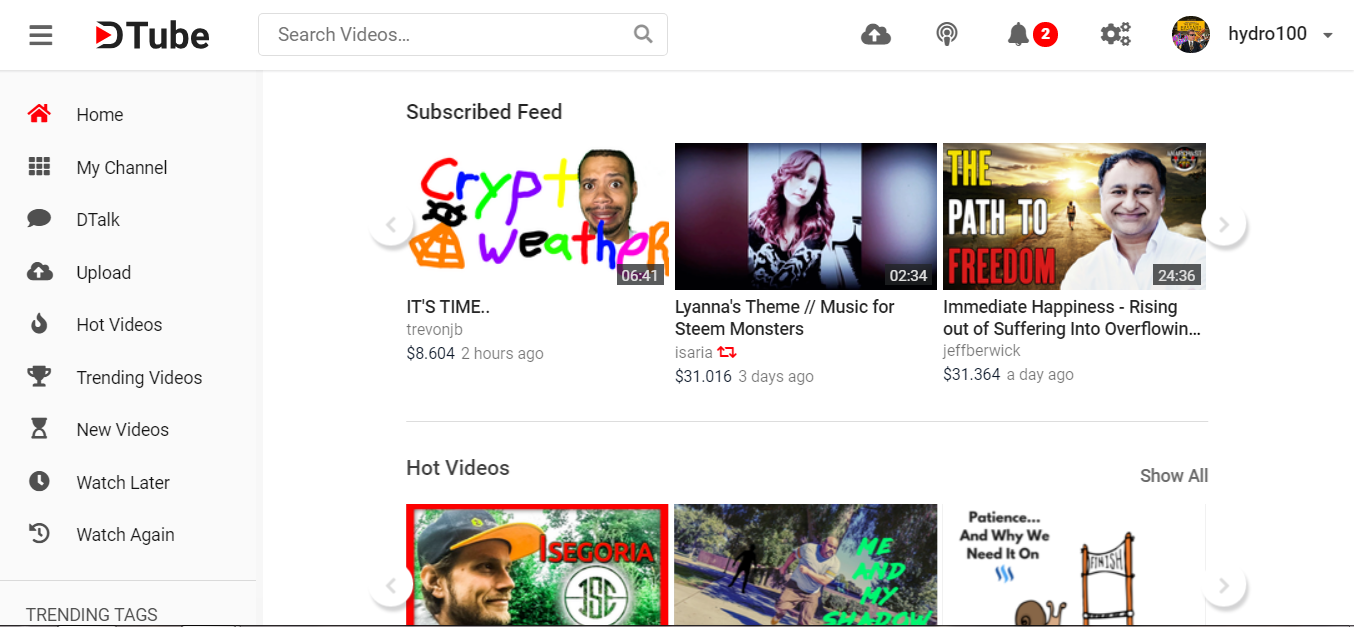Click the resteem icon next to isaria
The image size is (1354, 627).
[727, 352]
